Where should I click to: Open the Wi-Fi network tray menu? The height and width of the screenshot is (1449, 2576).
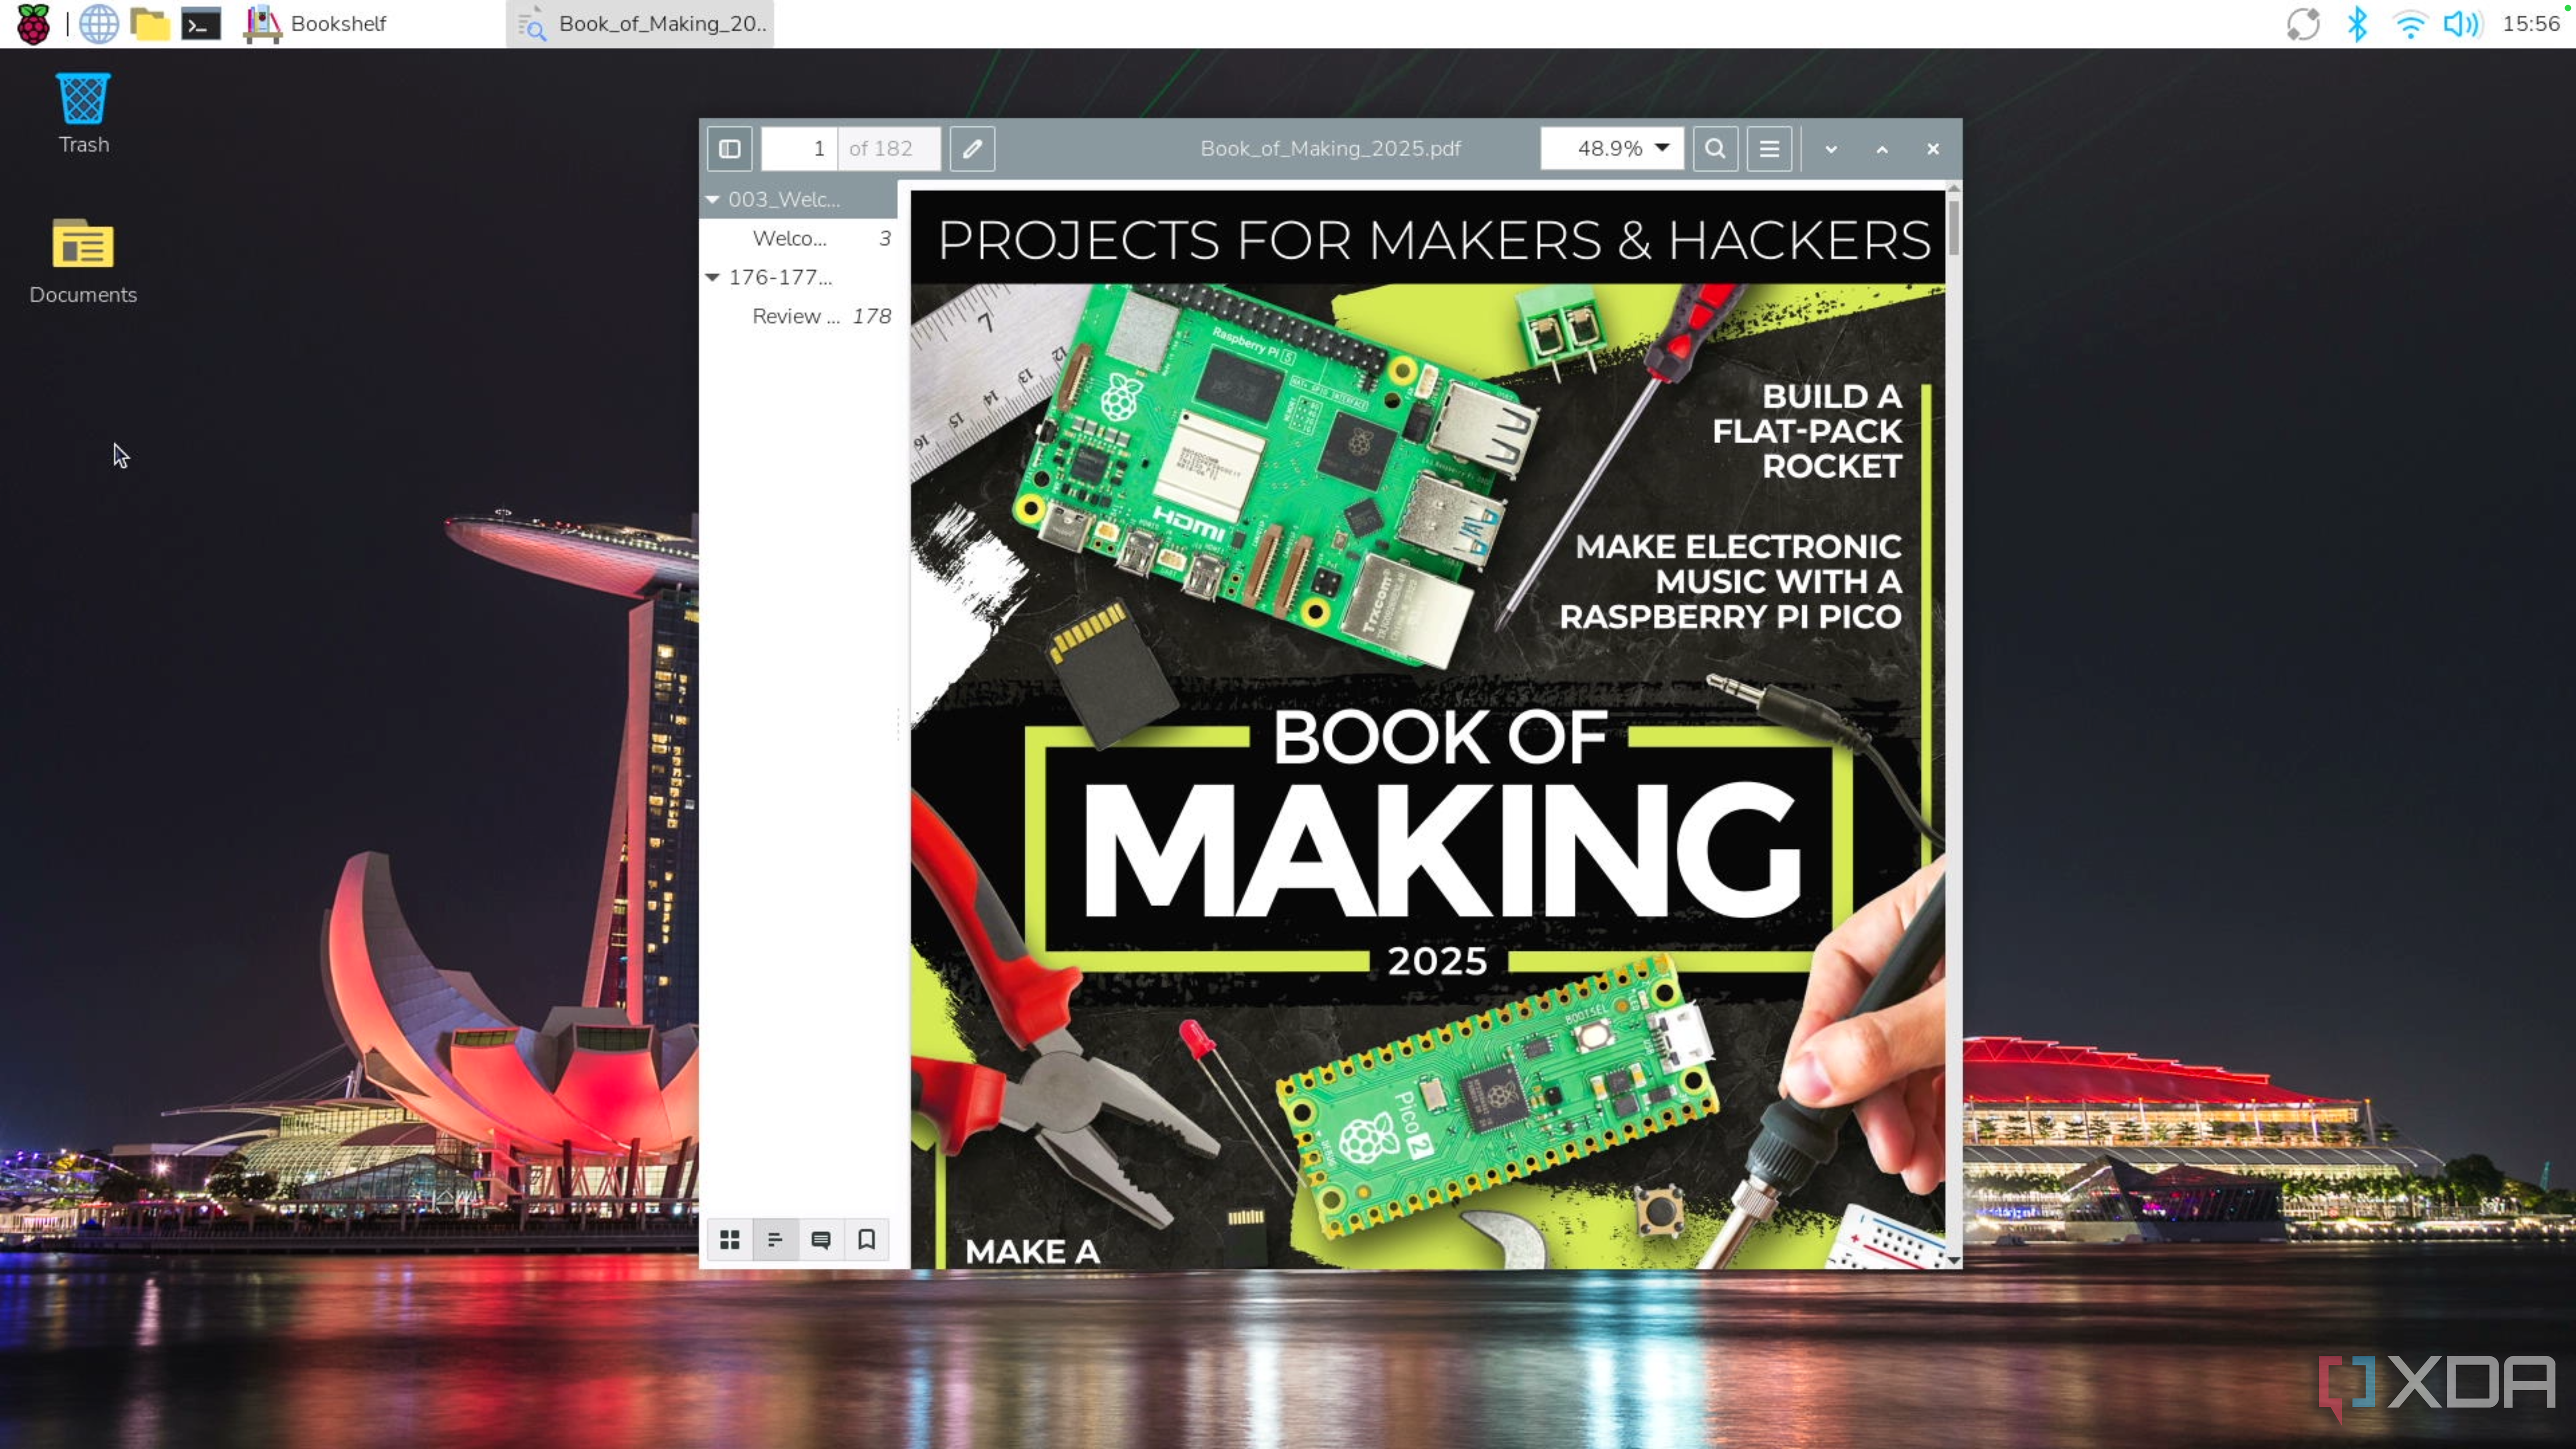pyautogui.click(x=2410, y=24)
